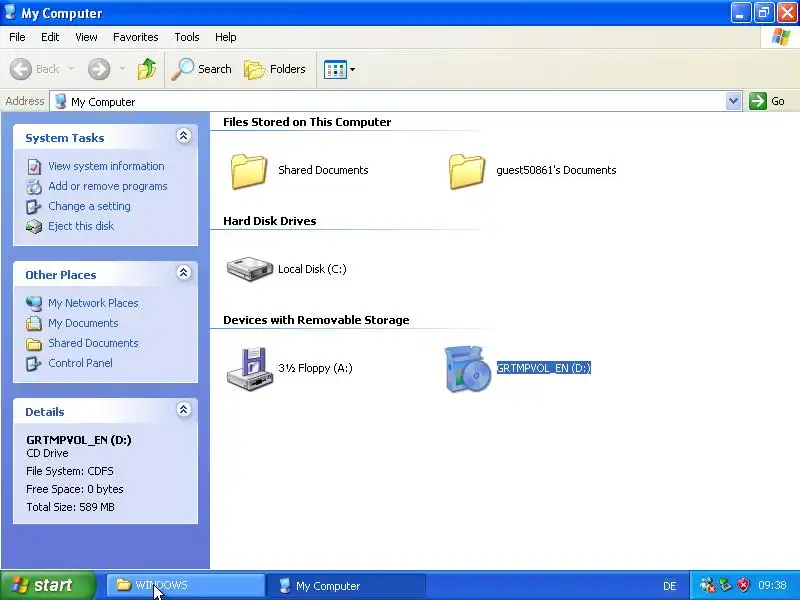This screenshot has width=800, height=600.
Task: Click the green Go button
Action: [766, 101]
